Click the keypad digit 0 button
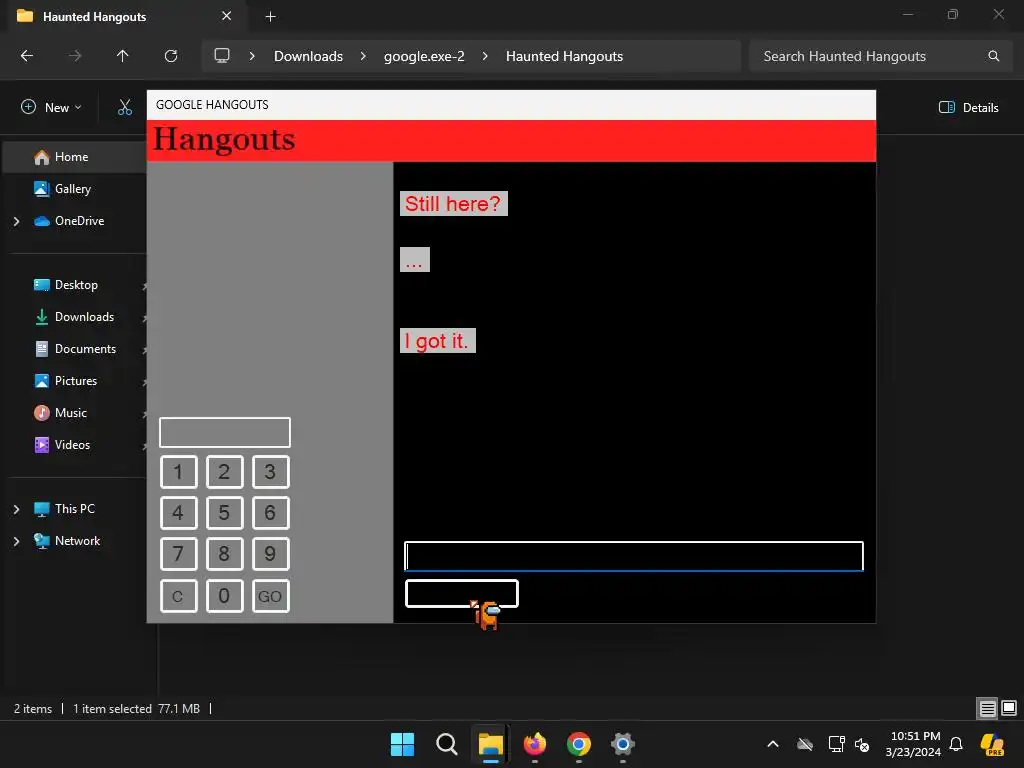This screenshot has width=1024, height=768. (x=225, y=596)
